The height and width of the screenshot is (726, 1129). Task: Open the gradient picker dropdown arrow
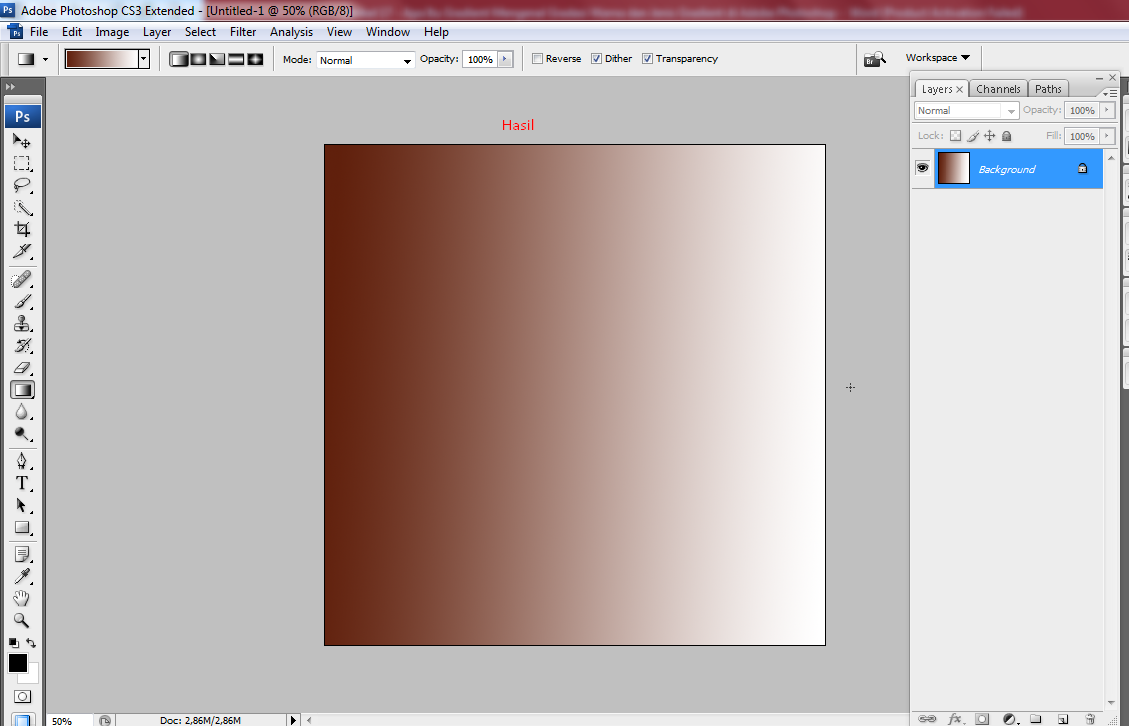tap(142, 58)
